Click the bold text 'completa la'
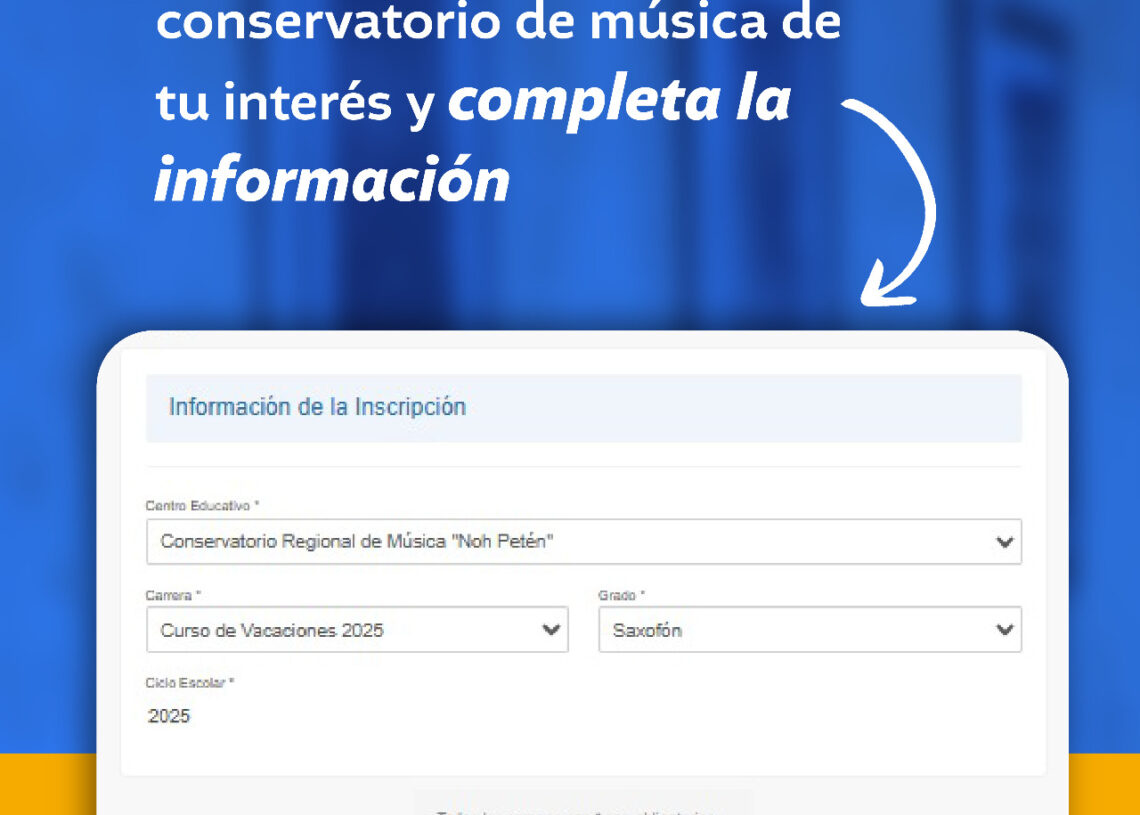The width and height of the screenshot is (1140, 815). pos(620,103)
